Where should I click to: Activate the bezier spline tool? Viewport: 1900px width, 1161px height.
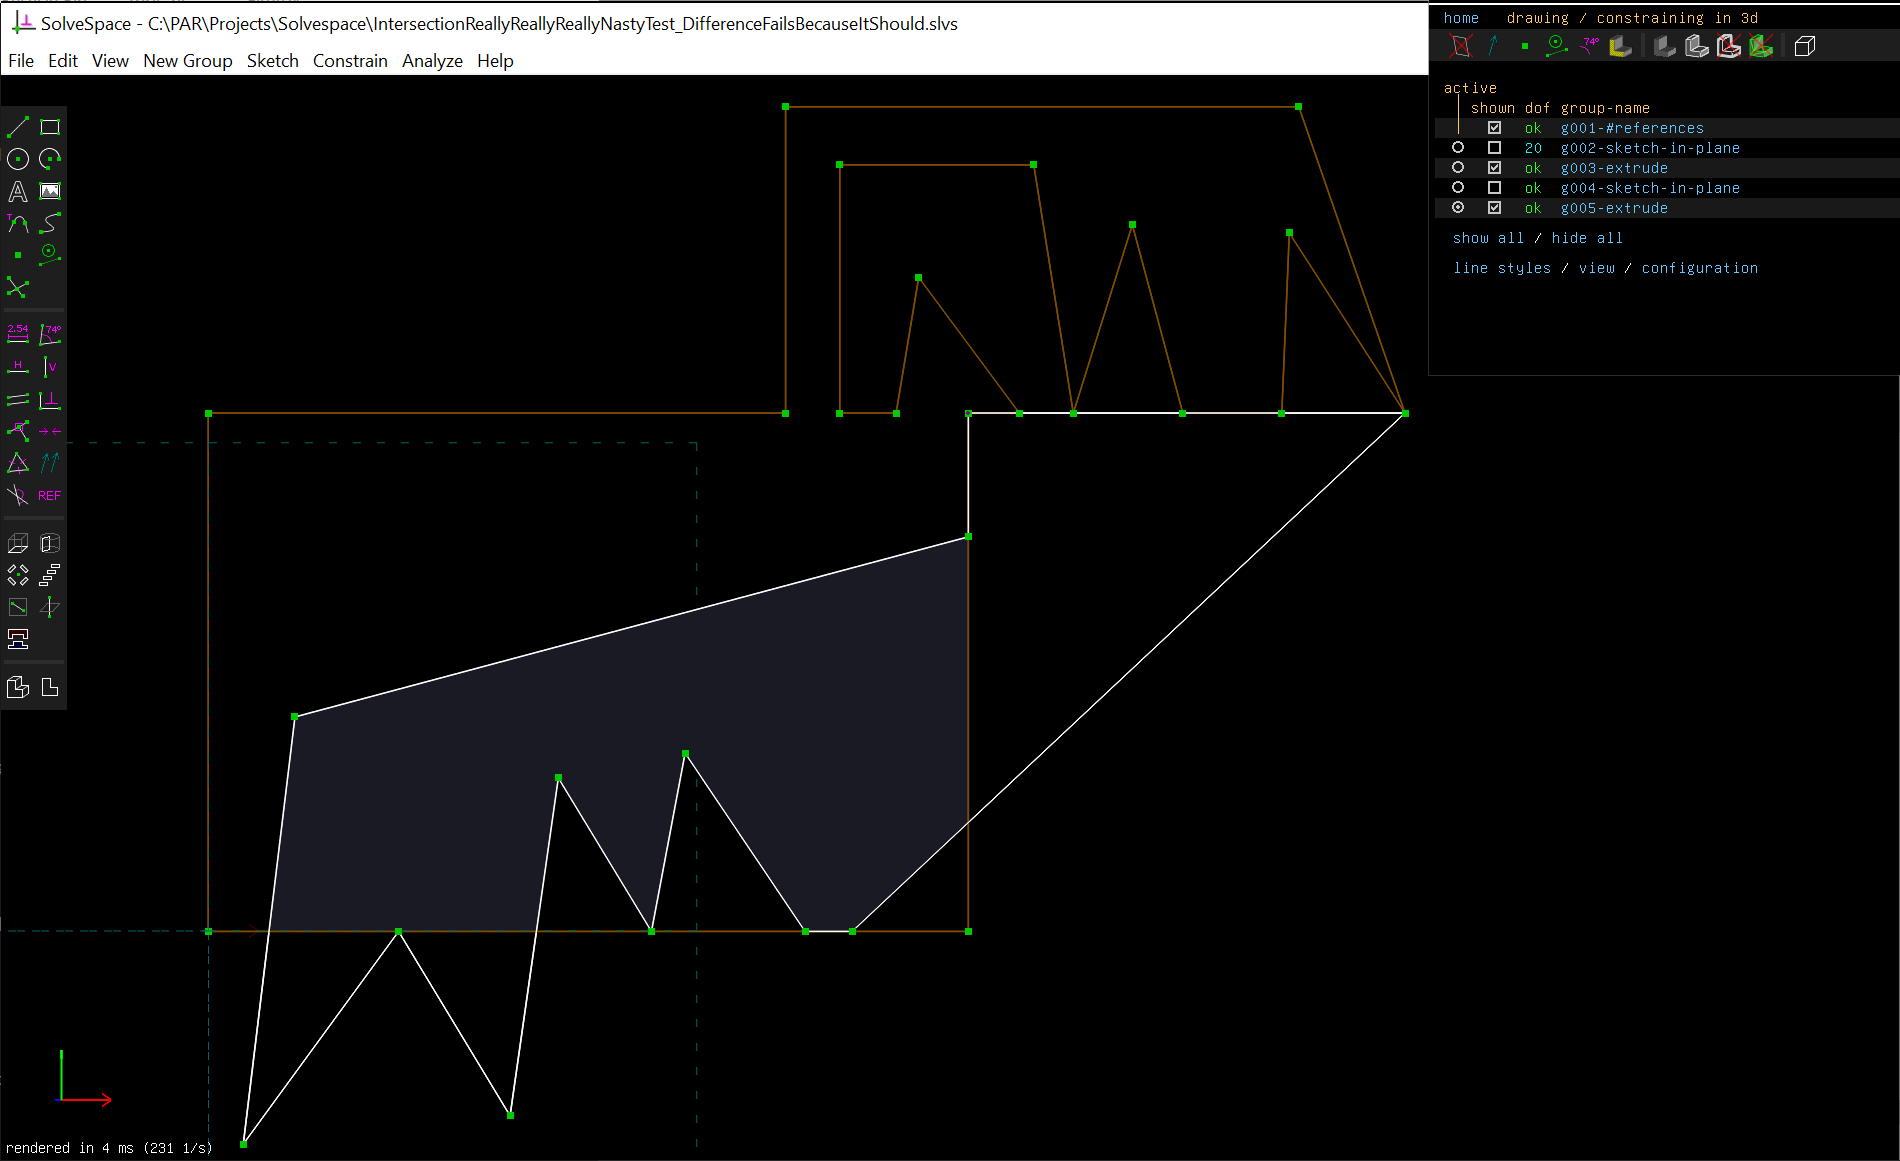click(x=50, y=223)
